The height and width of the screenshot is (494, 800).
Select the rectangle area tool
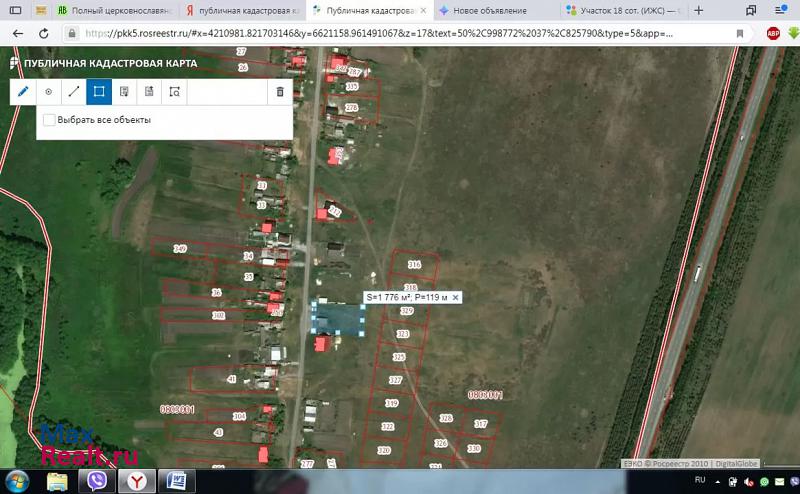click(x=99, y=91)
